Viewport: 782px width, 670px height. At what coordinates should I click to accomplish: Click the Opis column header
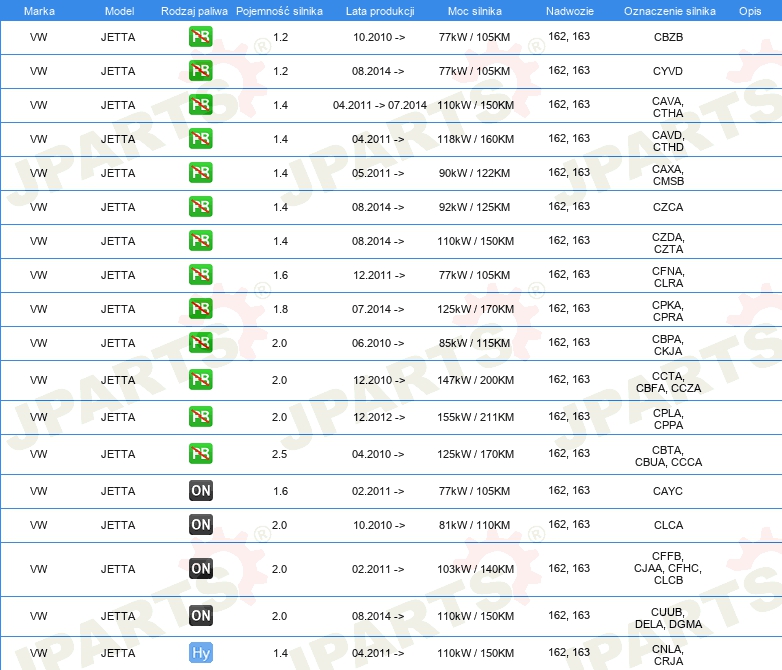click(x=750, y=11)
